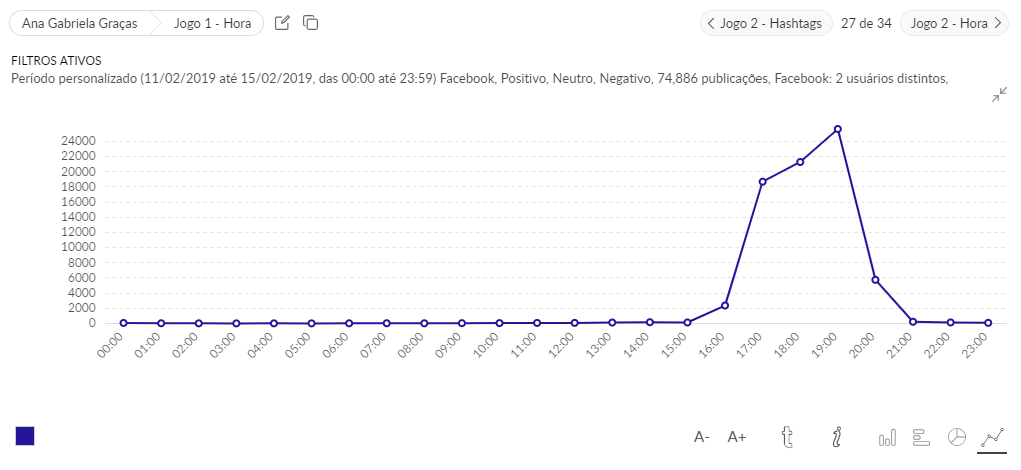The image size is (1021, 470).
Task: Click the 16:00 data point on the line
Action: (725, 305)
